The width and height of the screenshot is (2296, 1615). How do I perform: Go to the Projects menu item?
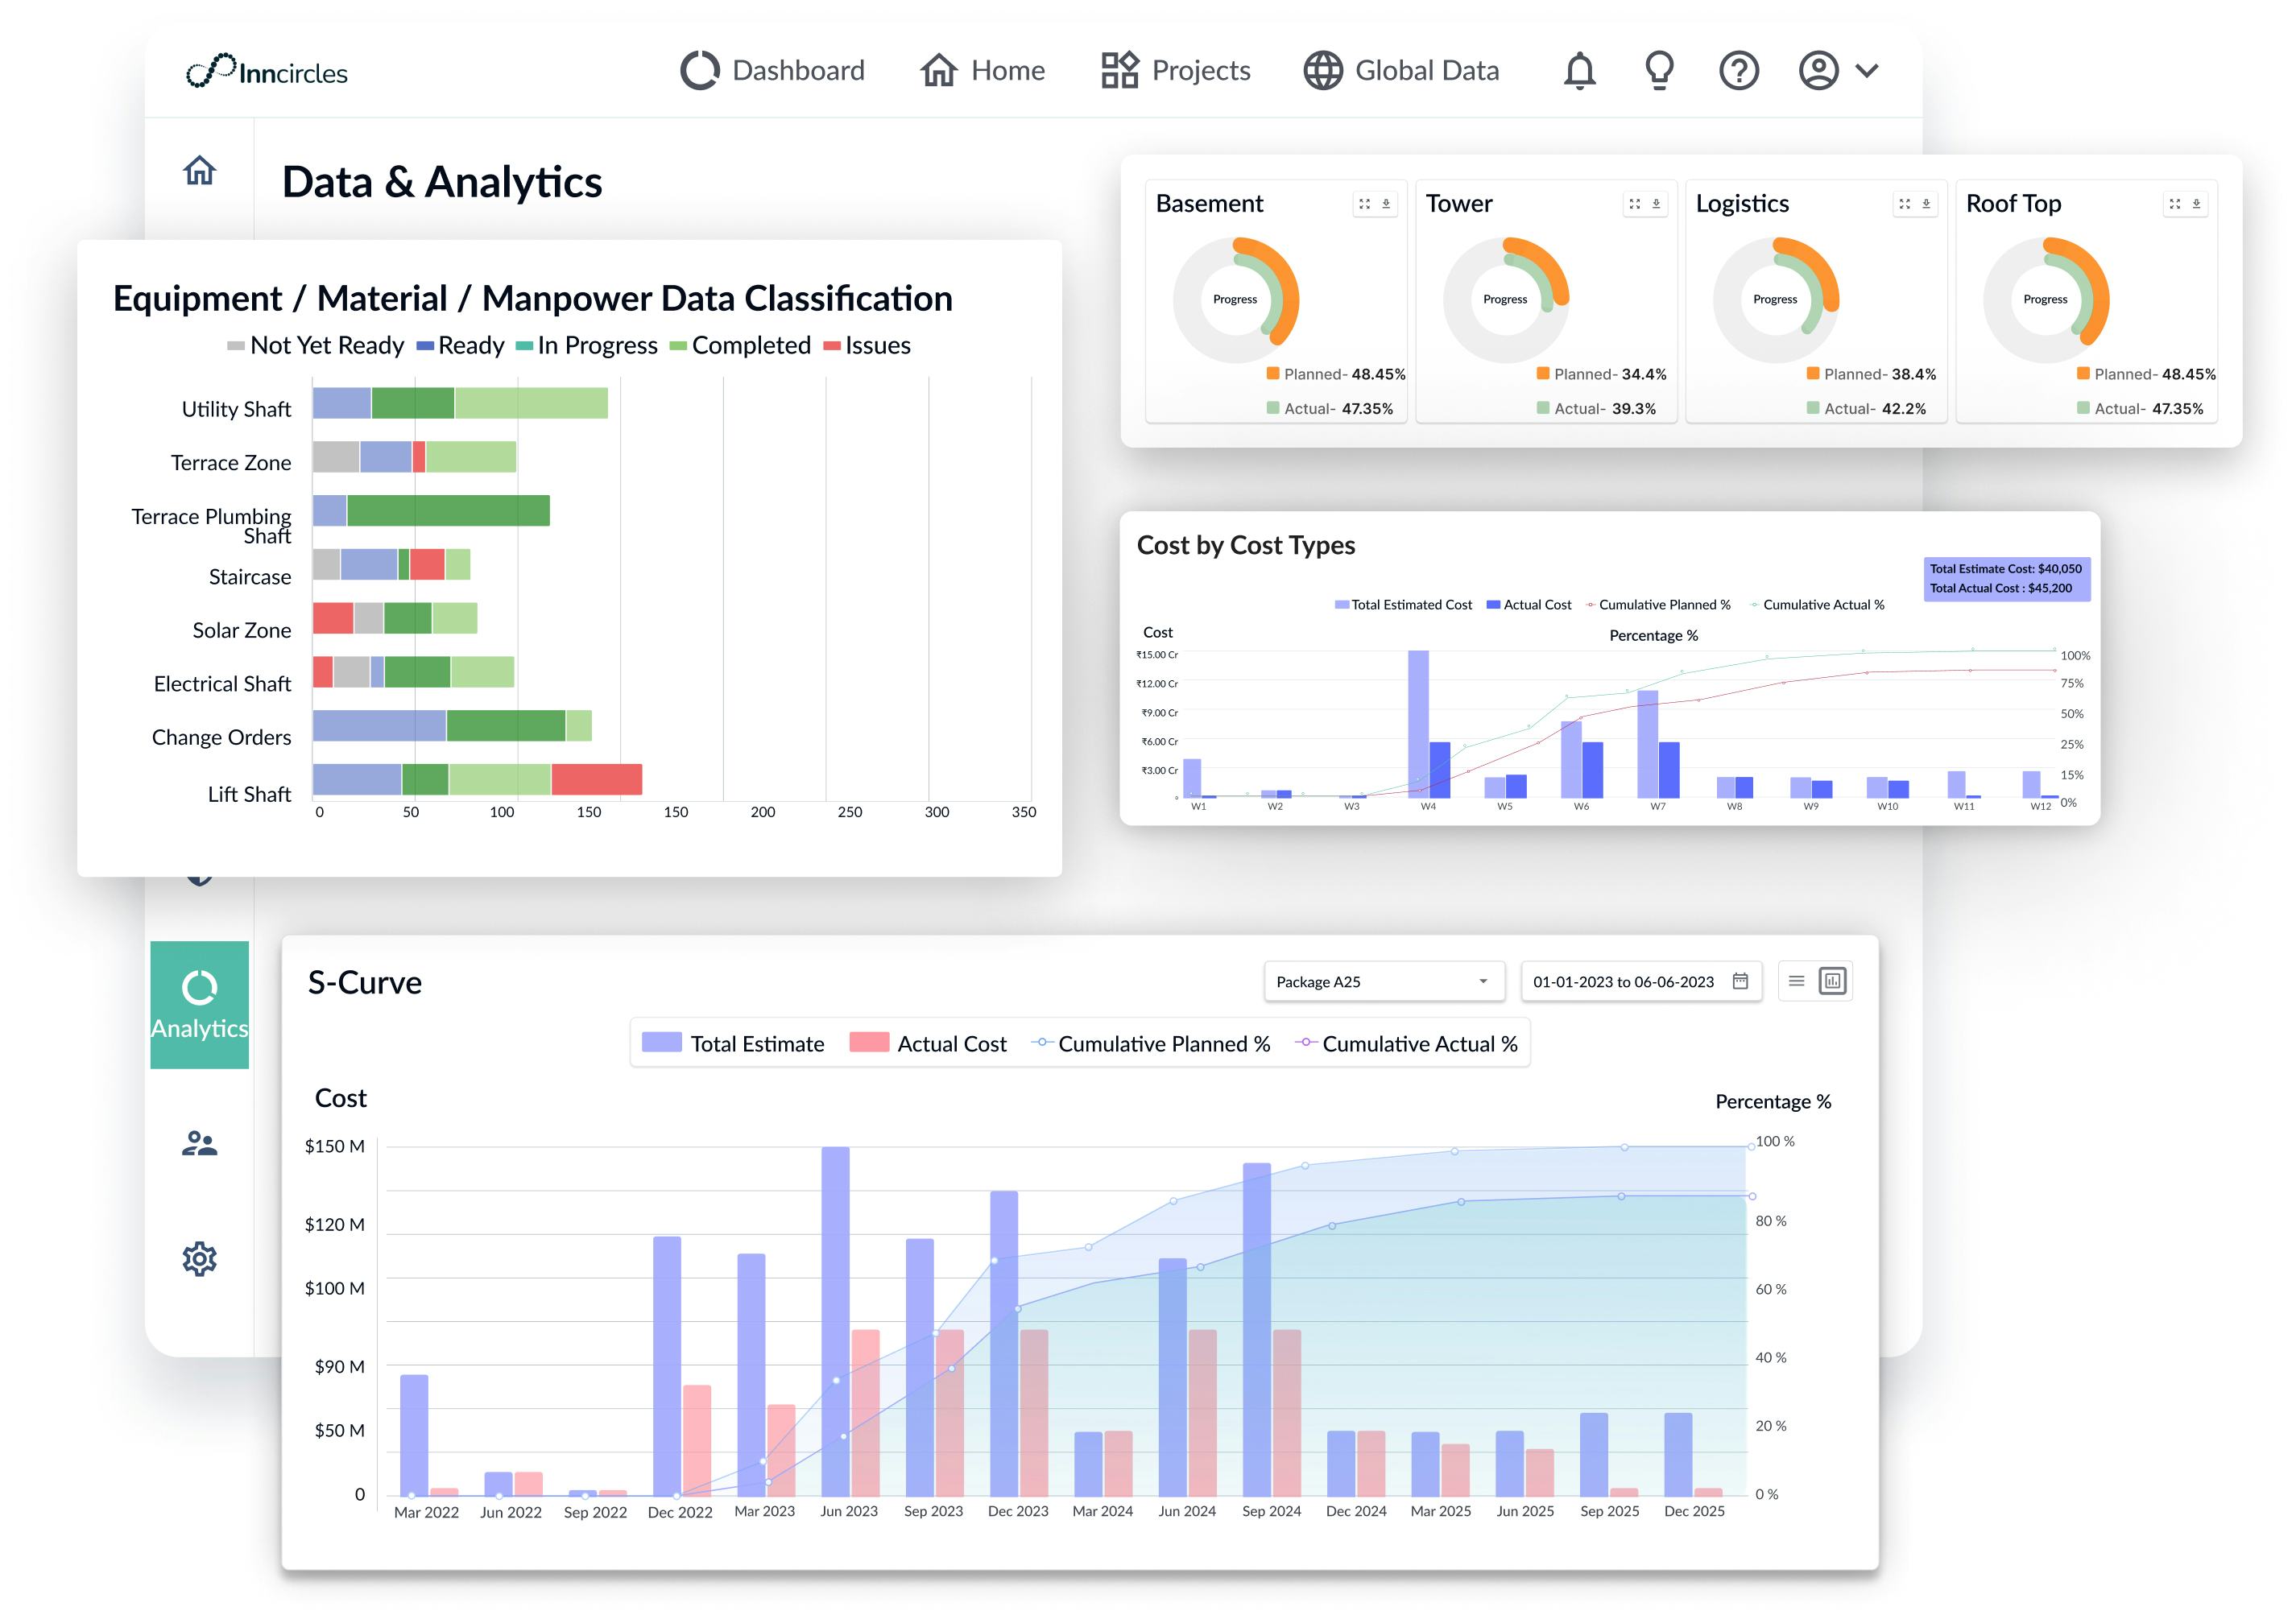1175,71
